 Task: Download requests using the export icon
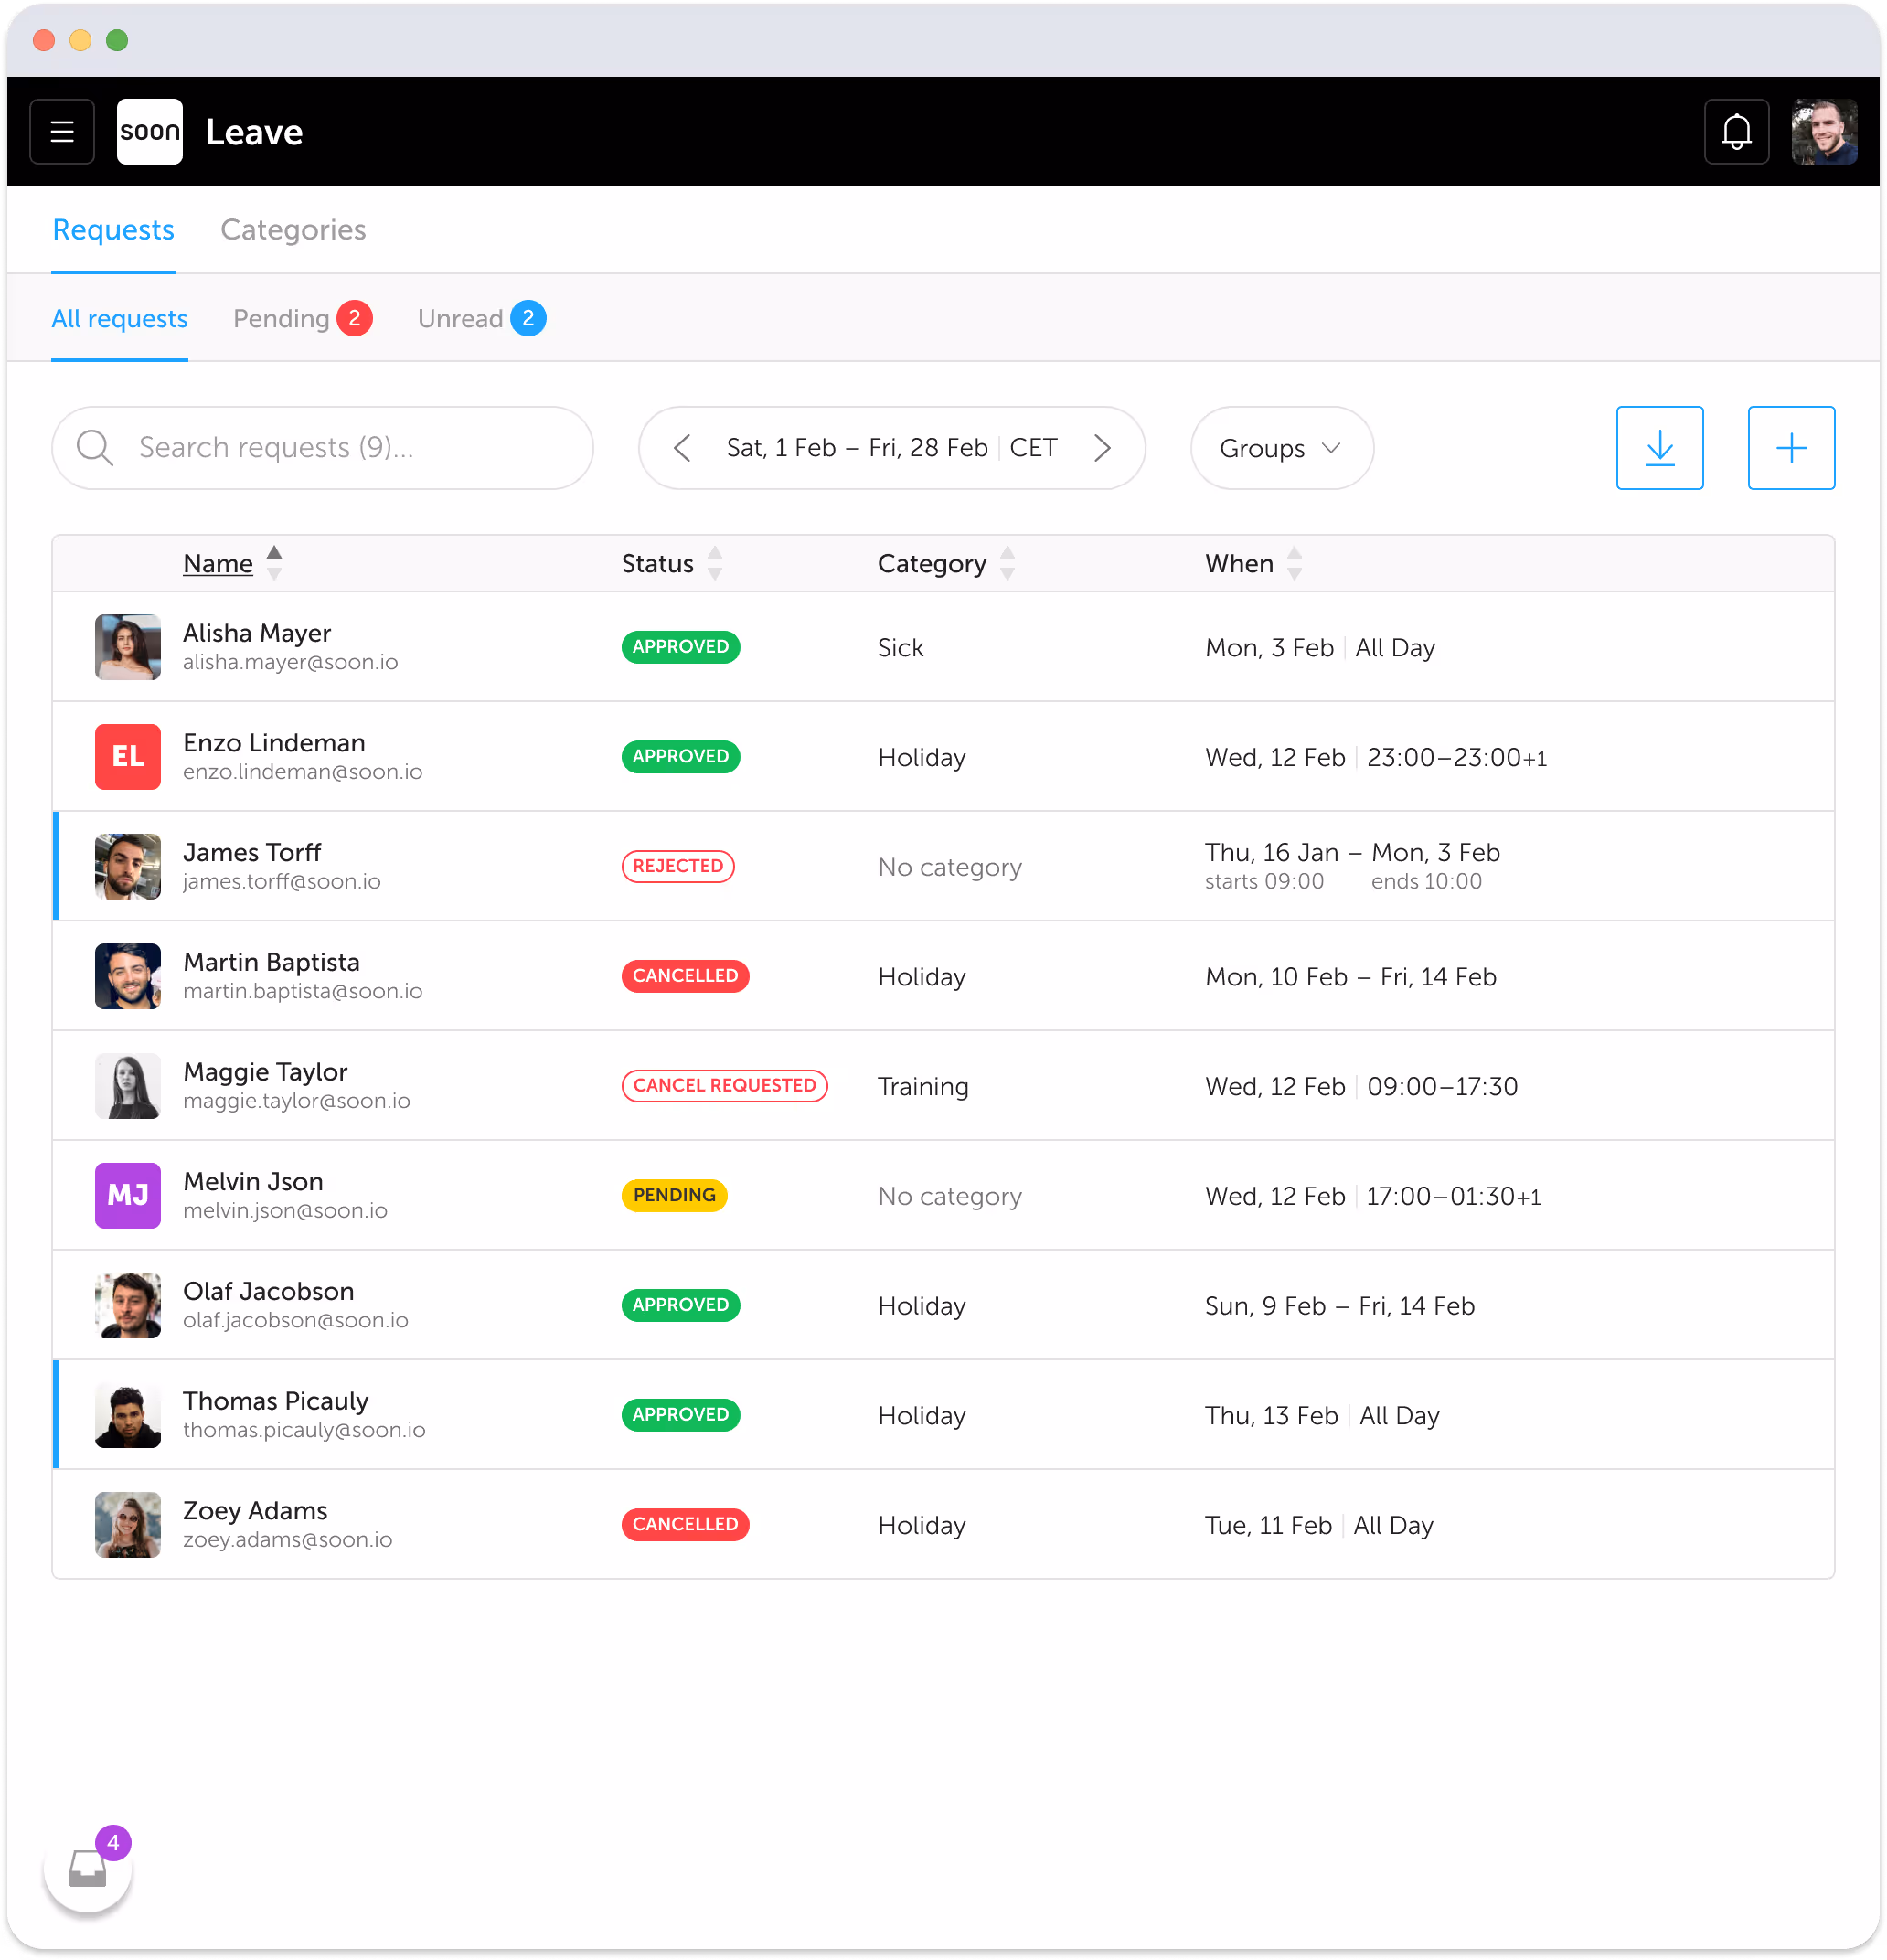1659,447
